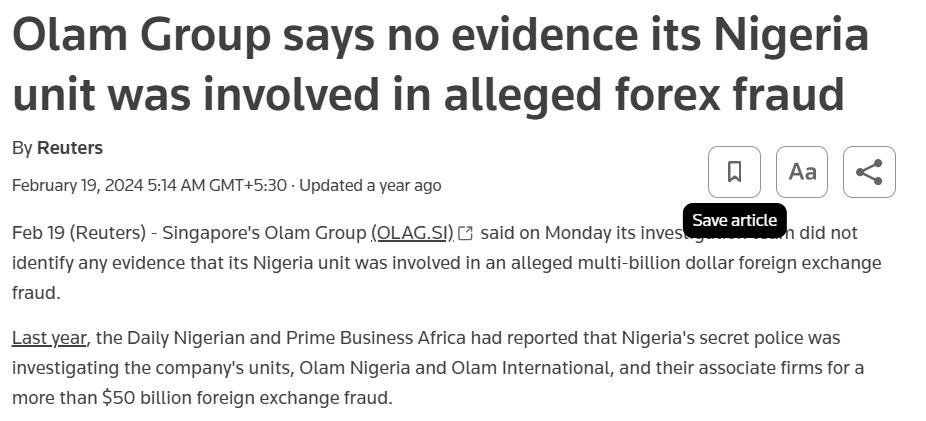Viewport: 926px width, 421px height.
Task: Click the 'forex fraud' words in headline
Action: pos(729,94)
